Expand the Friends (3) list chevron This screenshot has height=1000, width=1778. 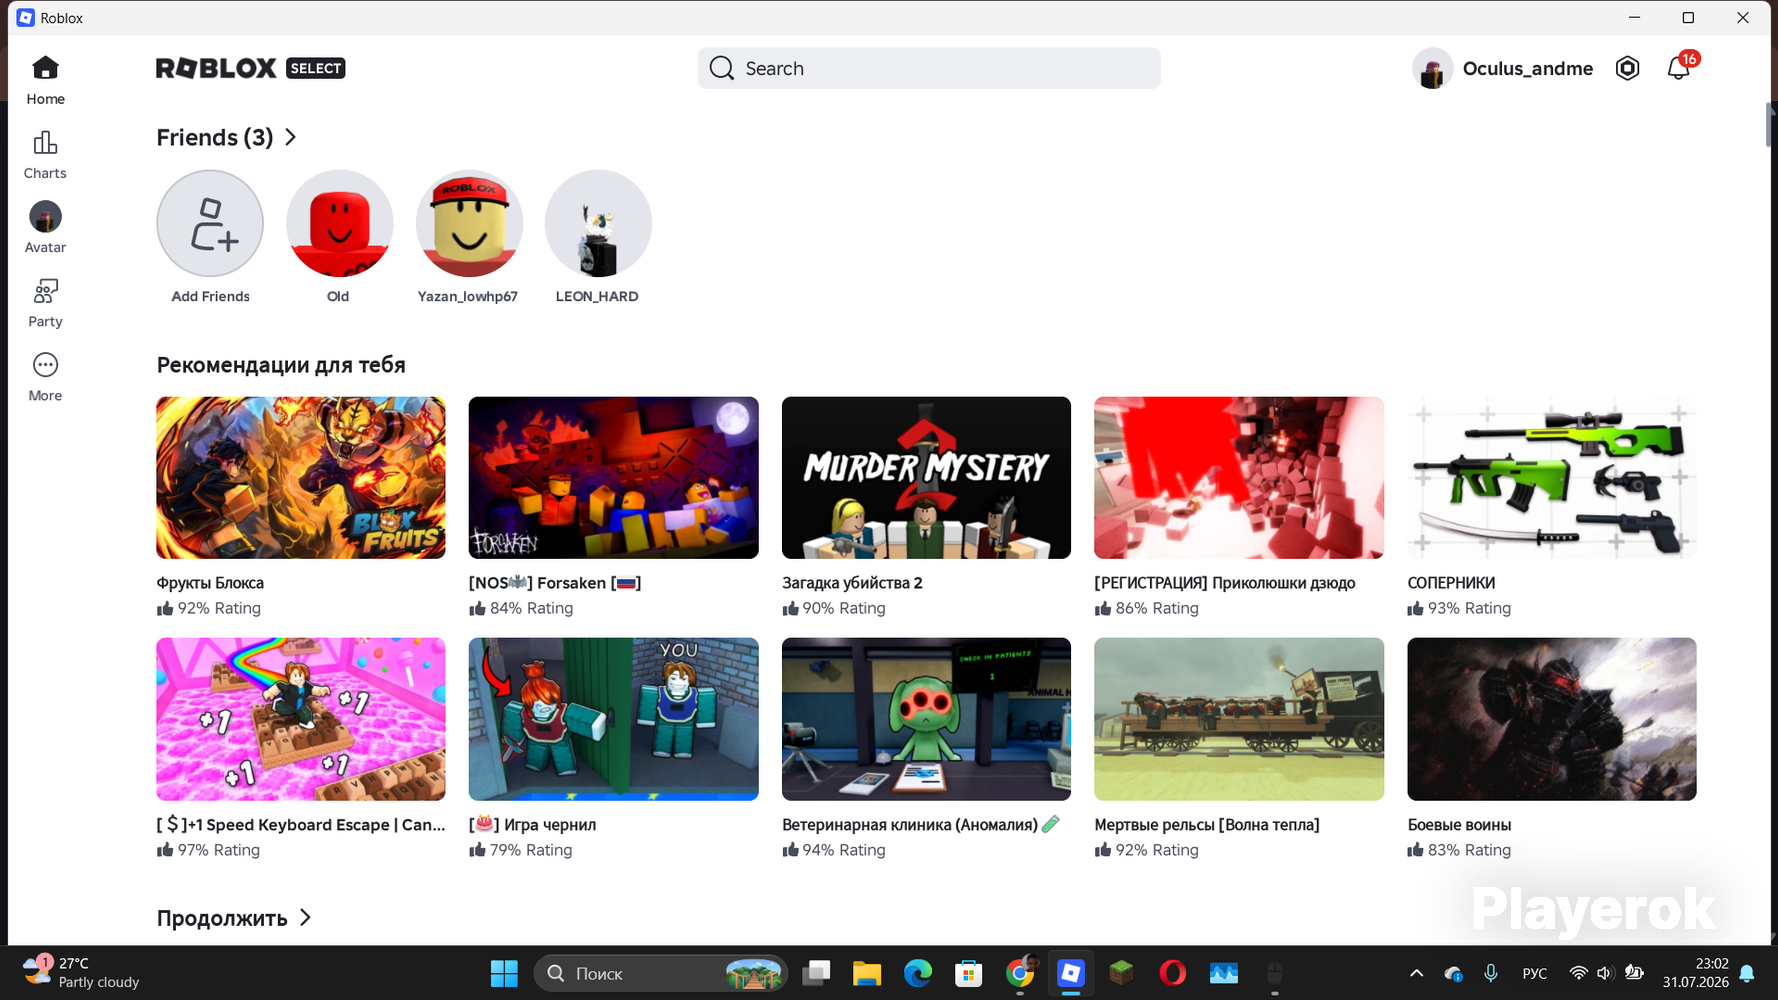pyautogui.click(x=291, y=137)
